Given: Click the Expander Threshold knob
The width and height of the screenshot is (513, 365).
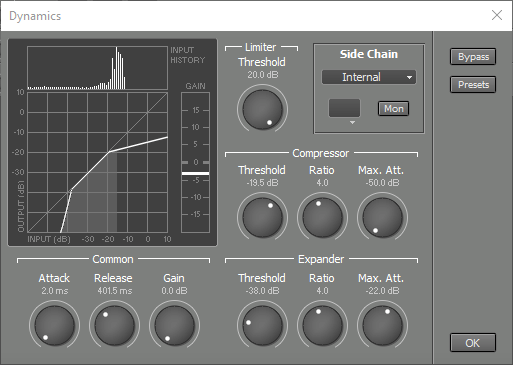Looking at the screenshot, I should (262, 326).
